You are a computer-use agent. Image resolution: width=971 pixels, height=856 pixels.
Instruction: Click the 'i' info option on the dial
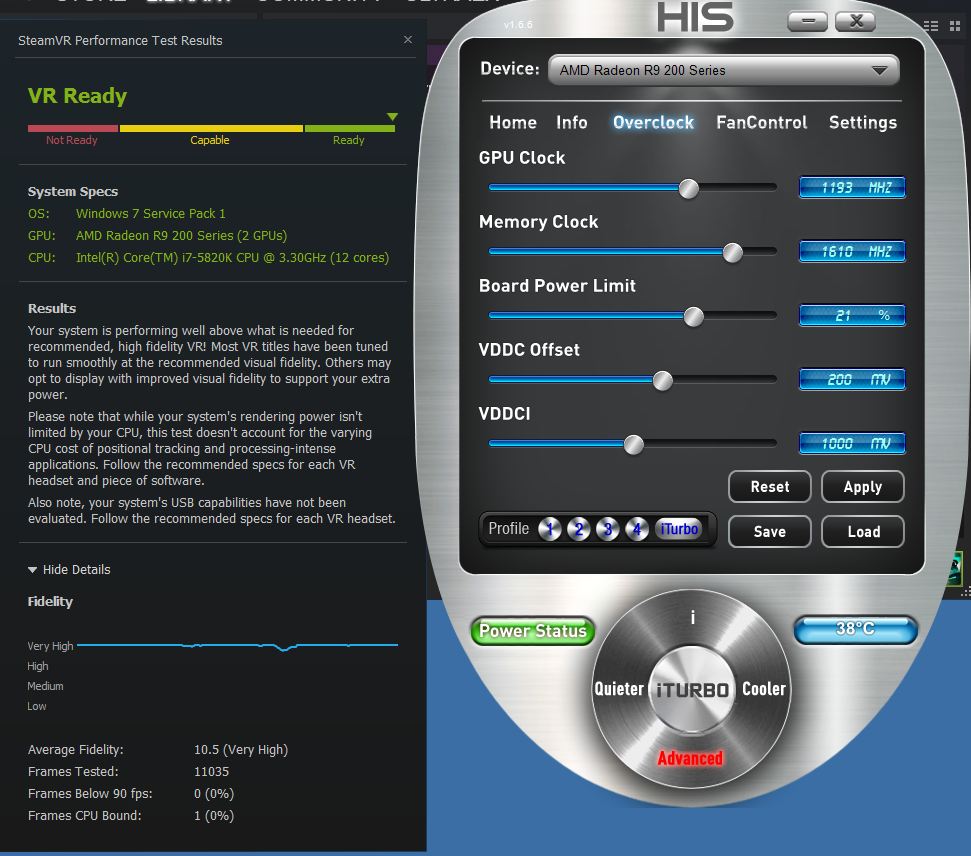tap(692, 617)
